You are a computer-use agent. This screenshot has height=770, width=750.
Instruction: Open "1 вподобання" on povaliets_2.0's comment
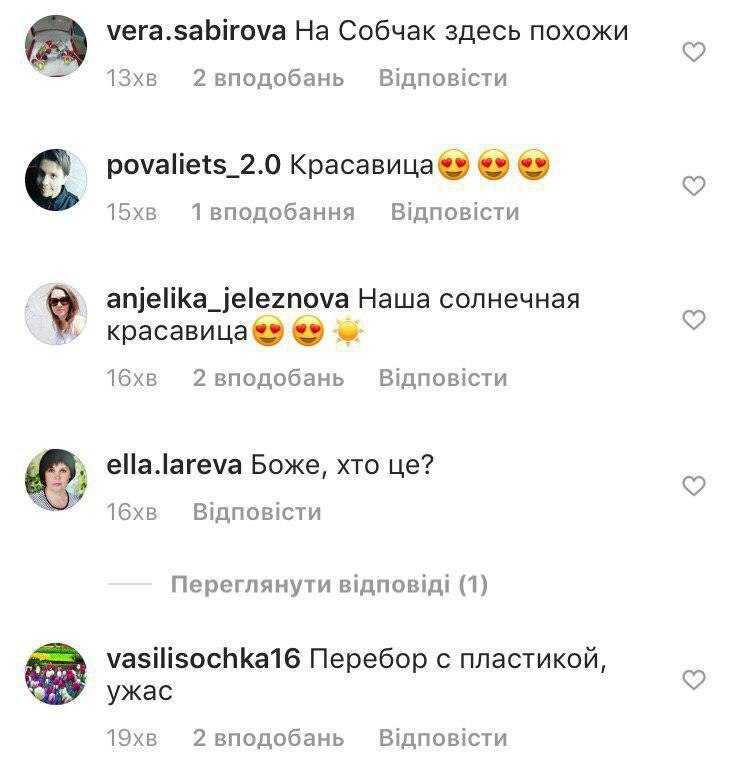click(x=273, y=212)
